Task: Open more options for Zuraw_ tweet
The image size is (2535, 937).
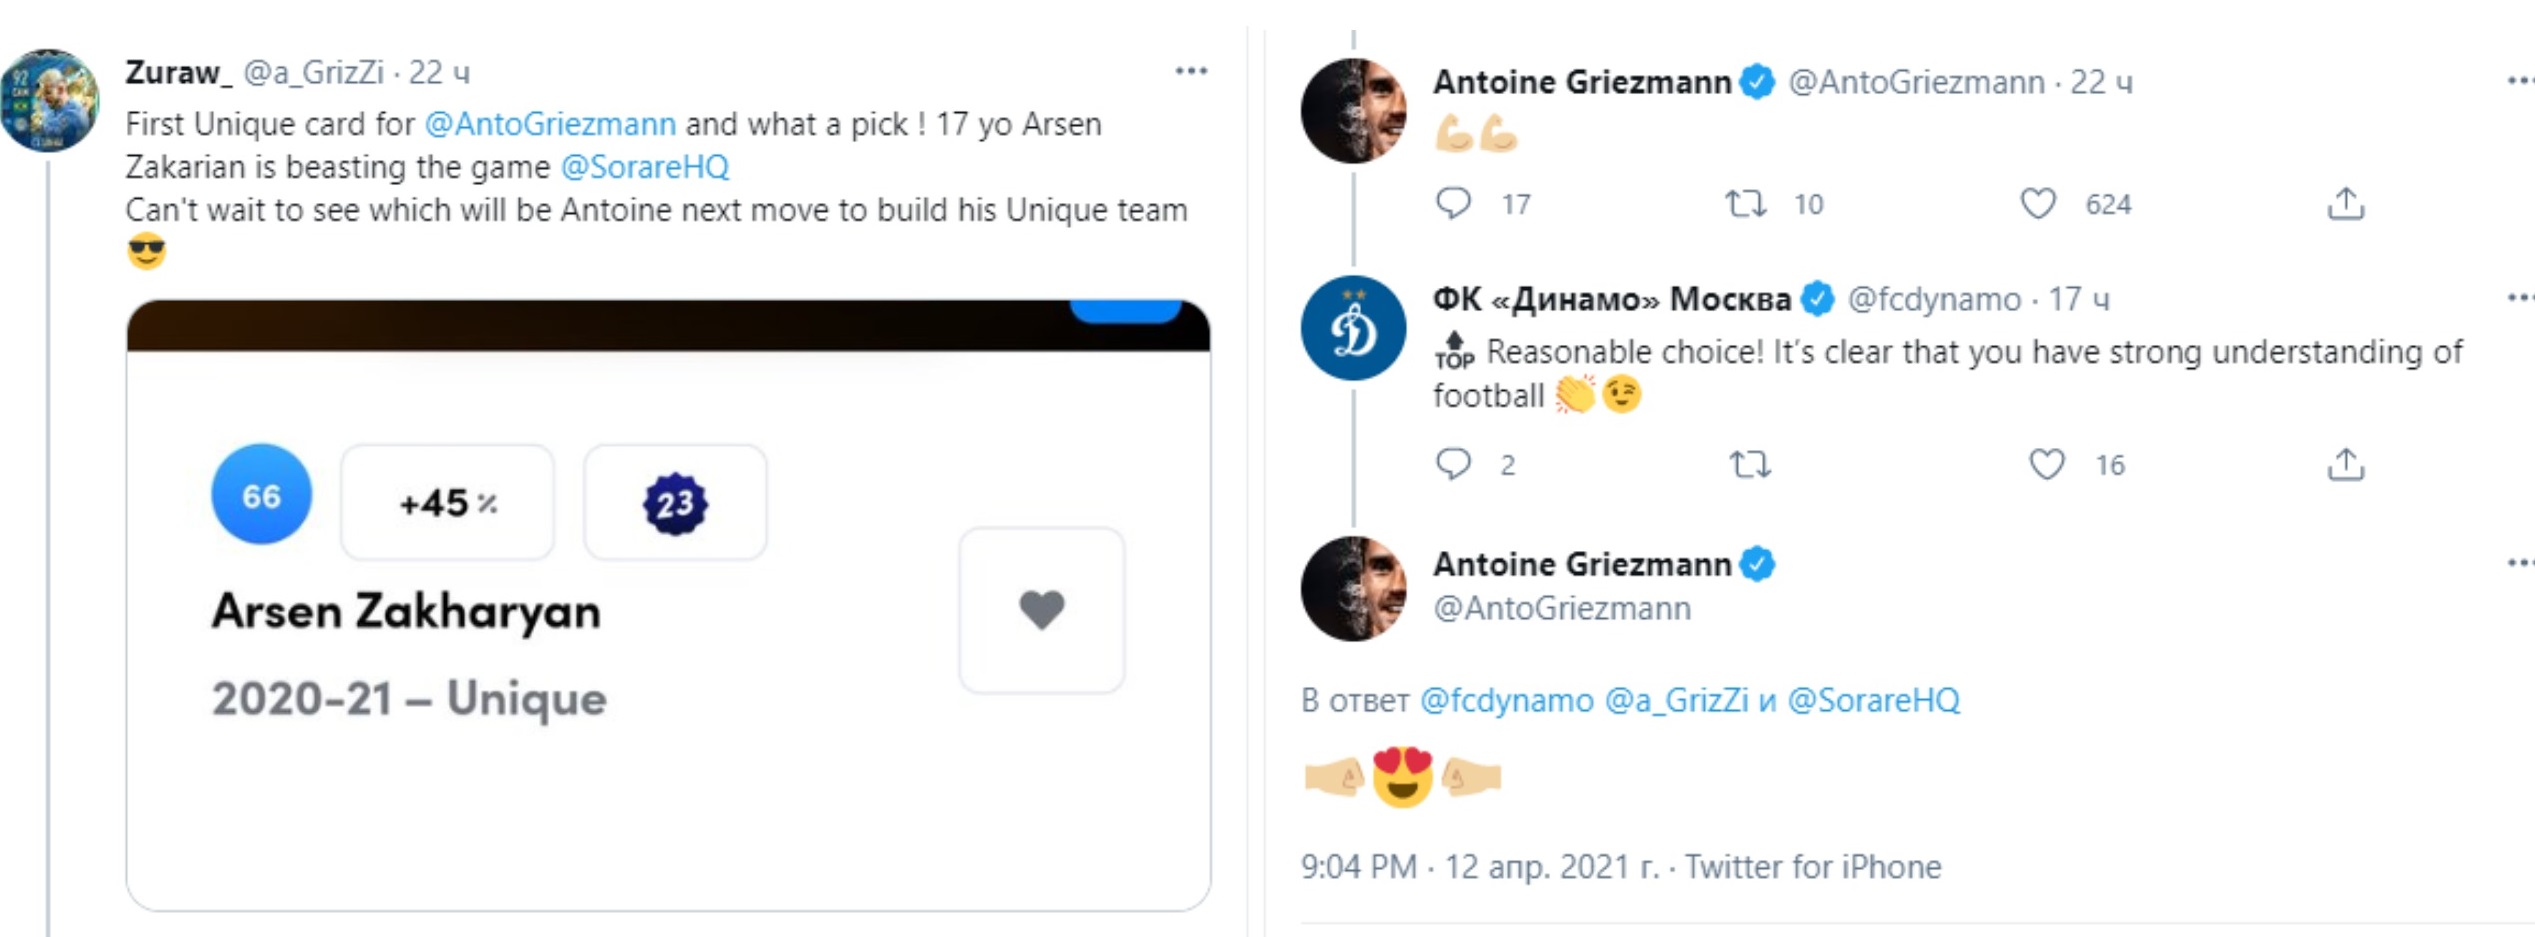Action: point(1191,71)
